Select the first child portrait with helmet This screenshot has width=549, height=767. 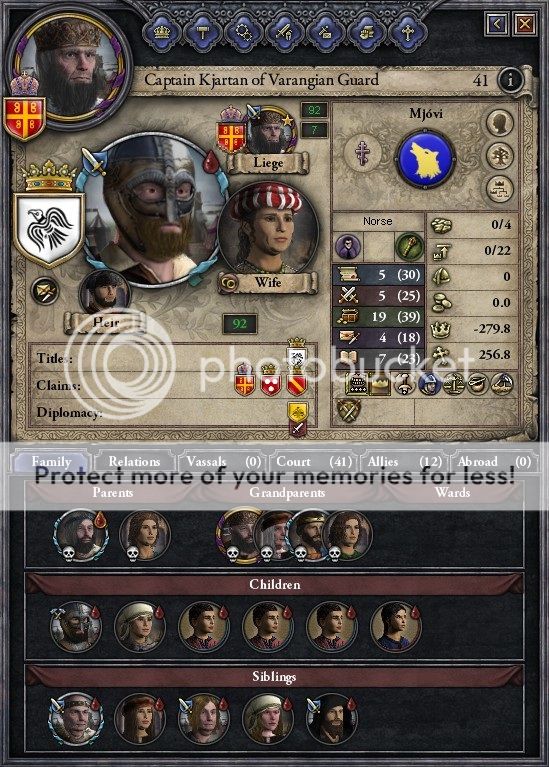75,627
